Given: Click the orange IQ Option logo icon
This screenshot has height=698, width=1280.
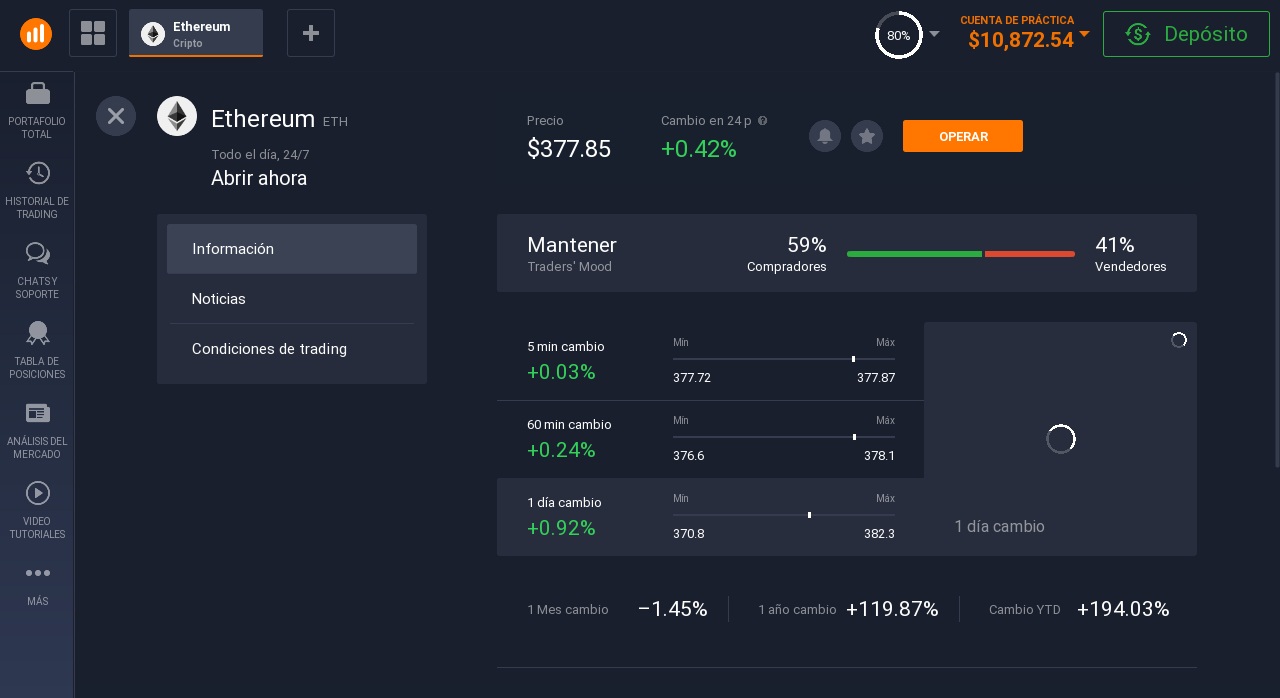Looking at the screenshot, I should click(36, 34).
